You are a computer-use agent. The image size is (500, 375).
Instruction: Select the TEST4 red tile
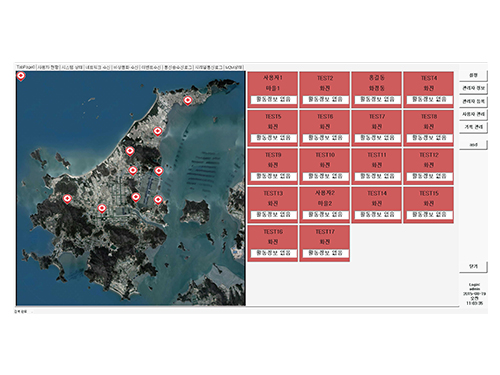[x=428, y=89]
